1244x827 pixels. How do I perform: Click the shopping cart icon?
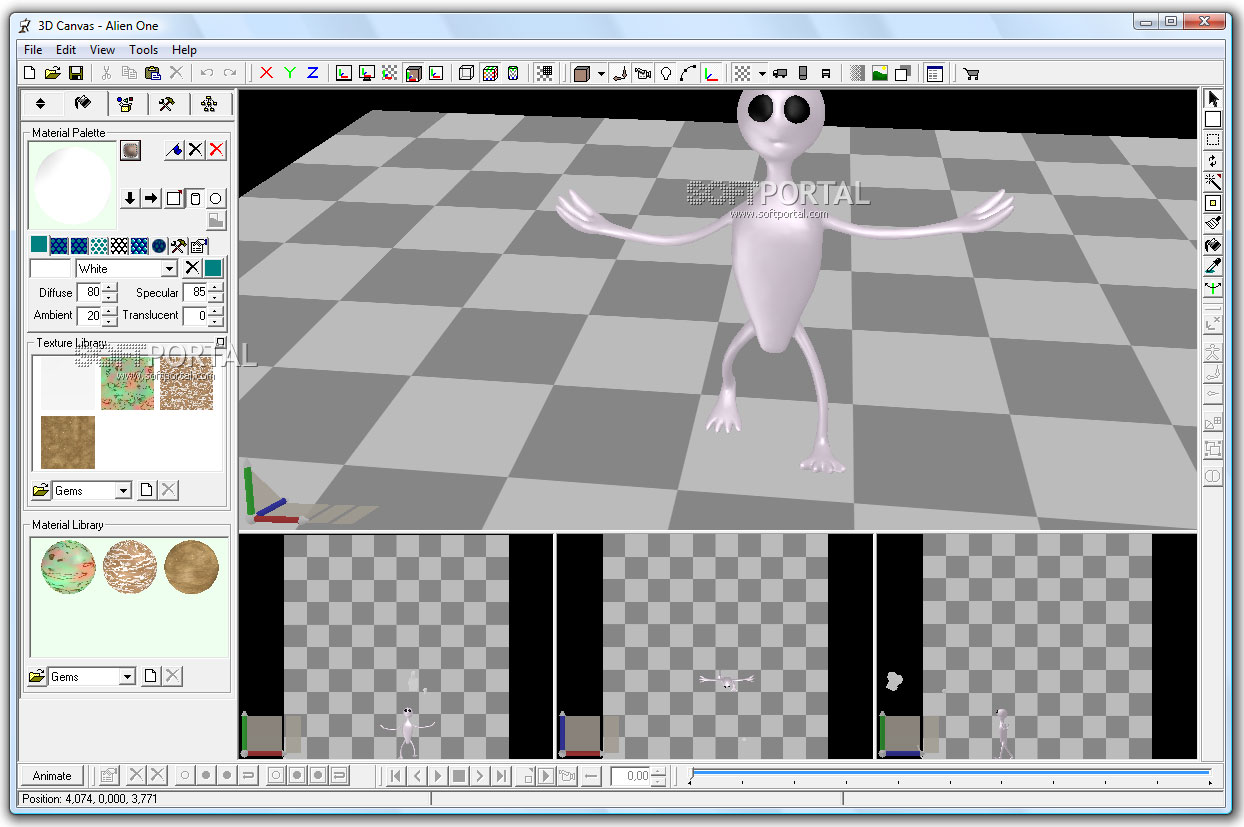point(970,73)
